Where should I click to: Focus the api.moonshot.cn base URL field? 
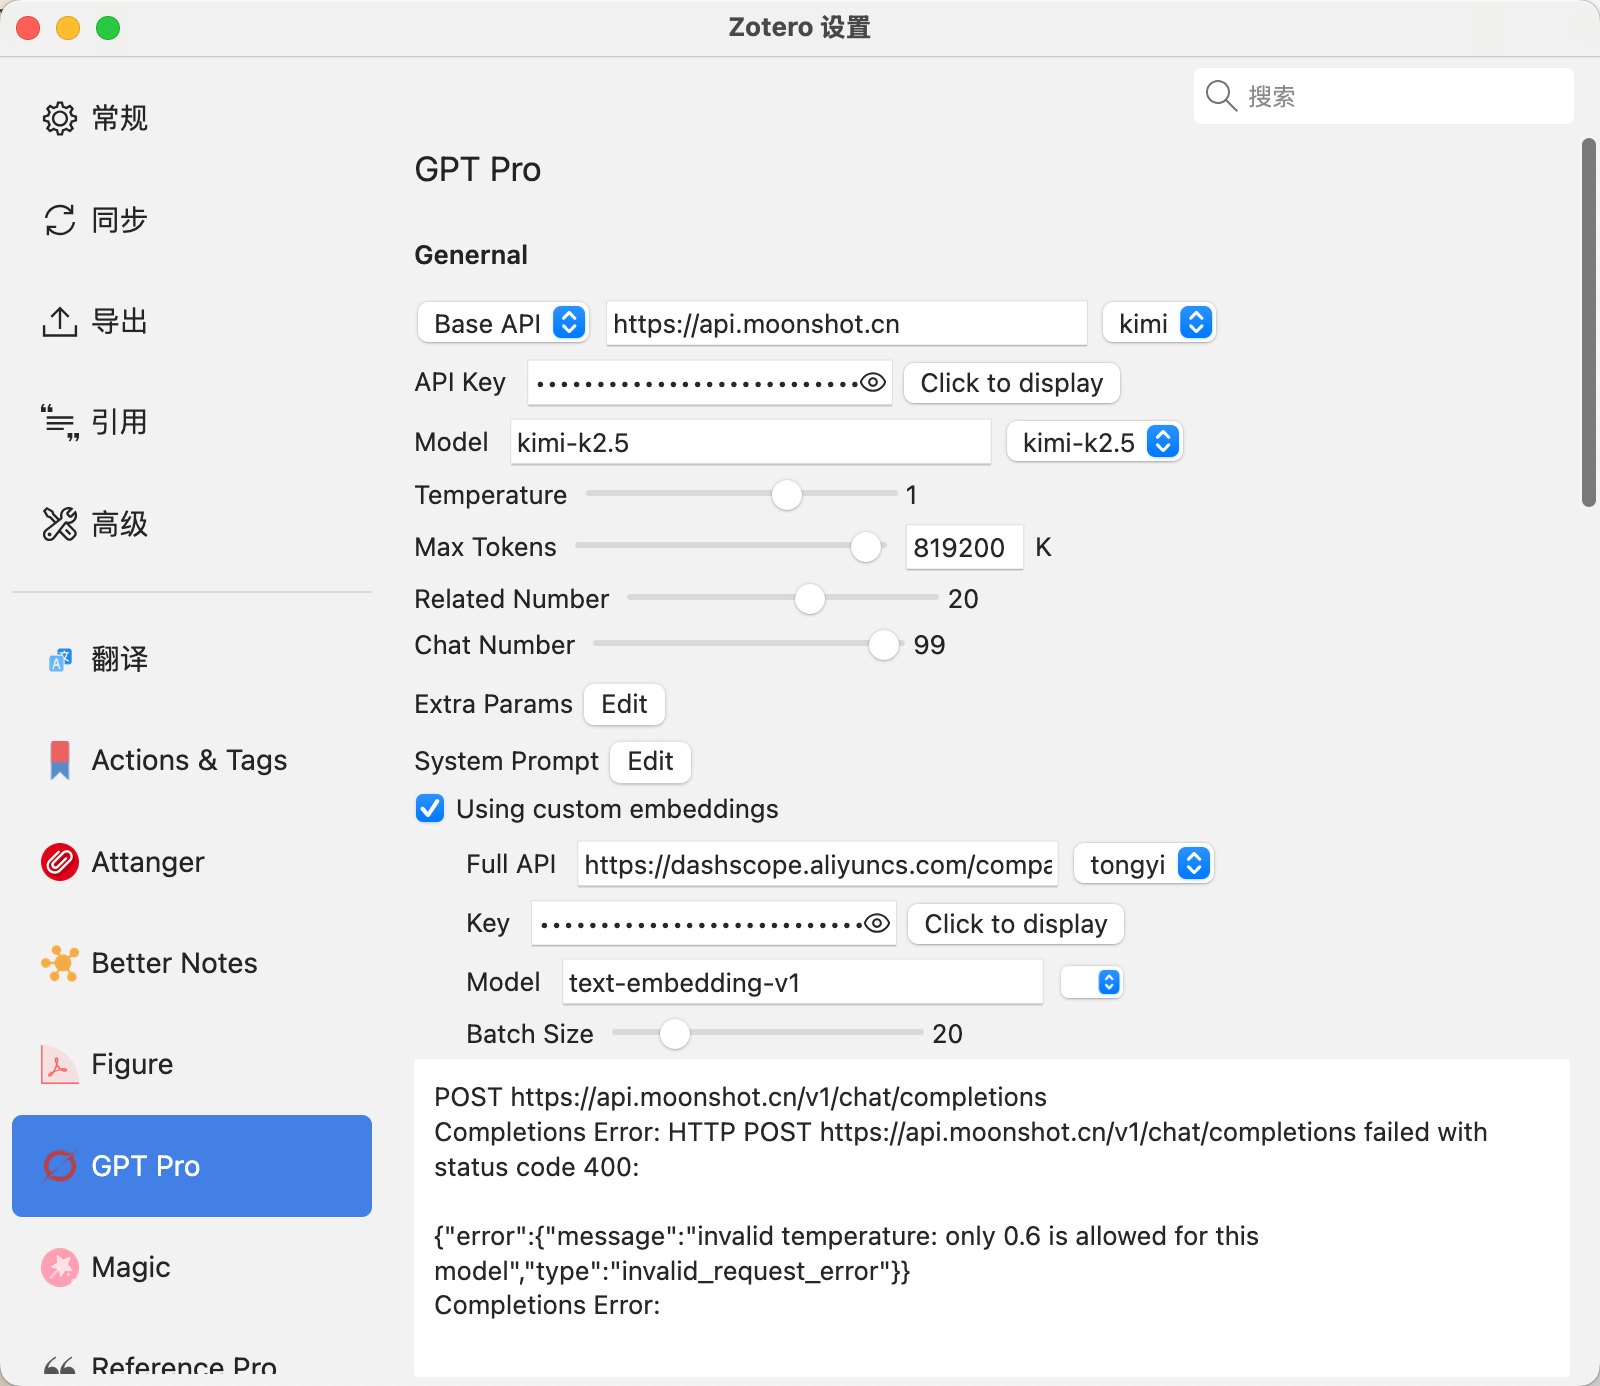tap(847, 323)
